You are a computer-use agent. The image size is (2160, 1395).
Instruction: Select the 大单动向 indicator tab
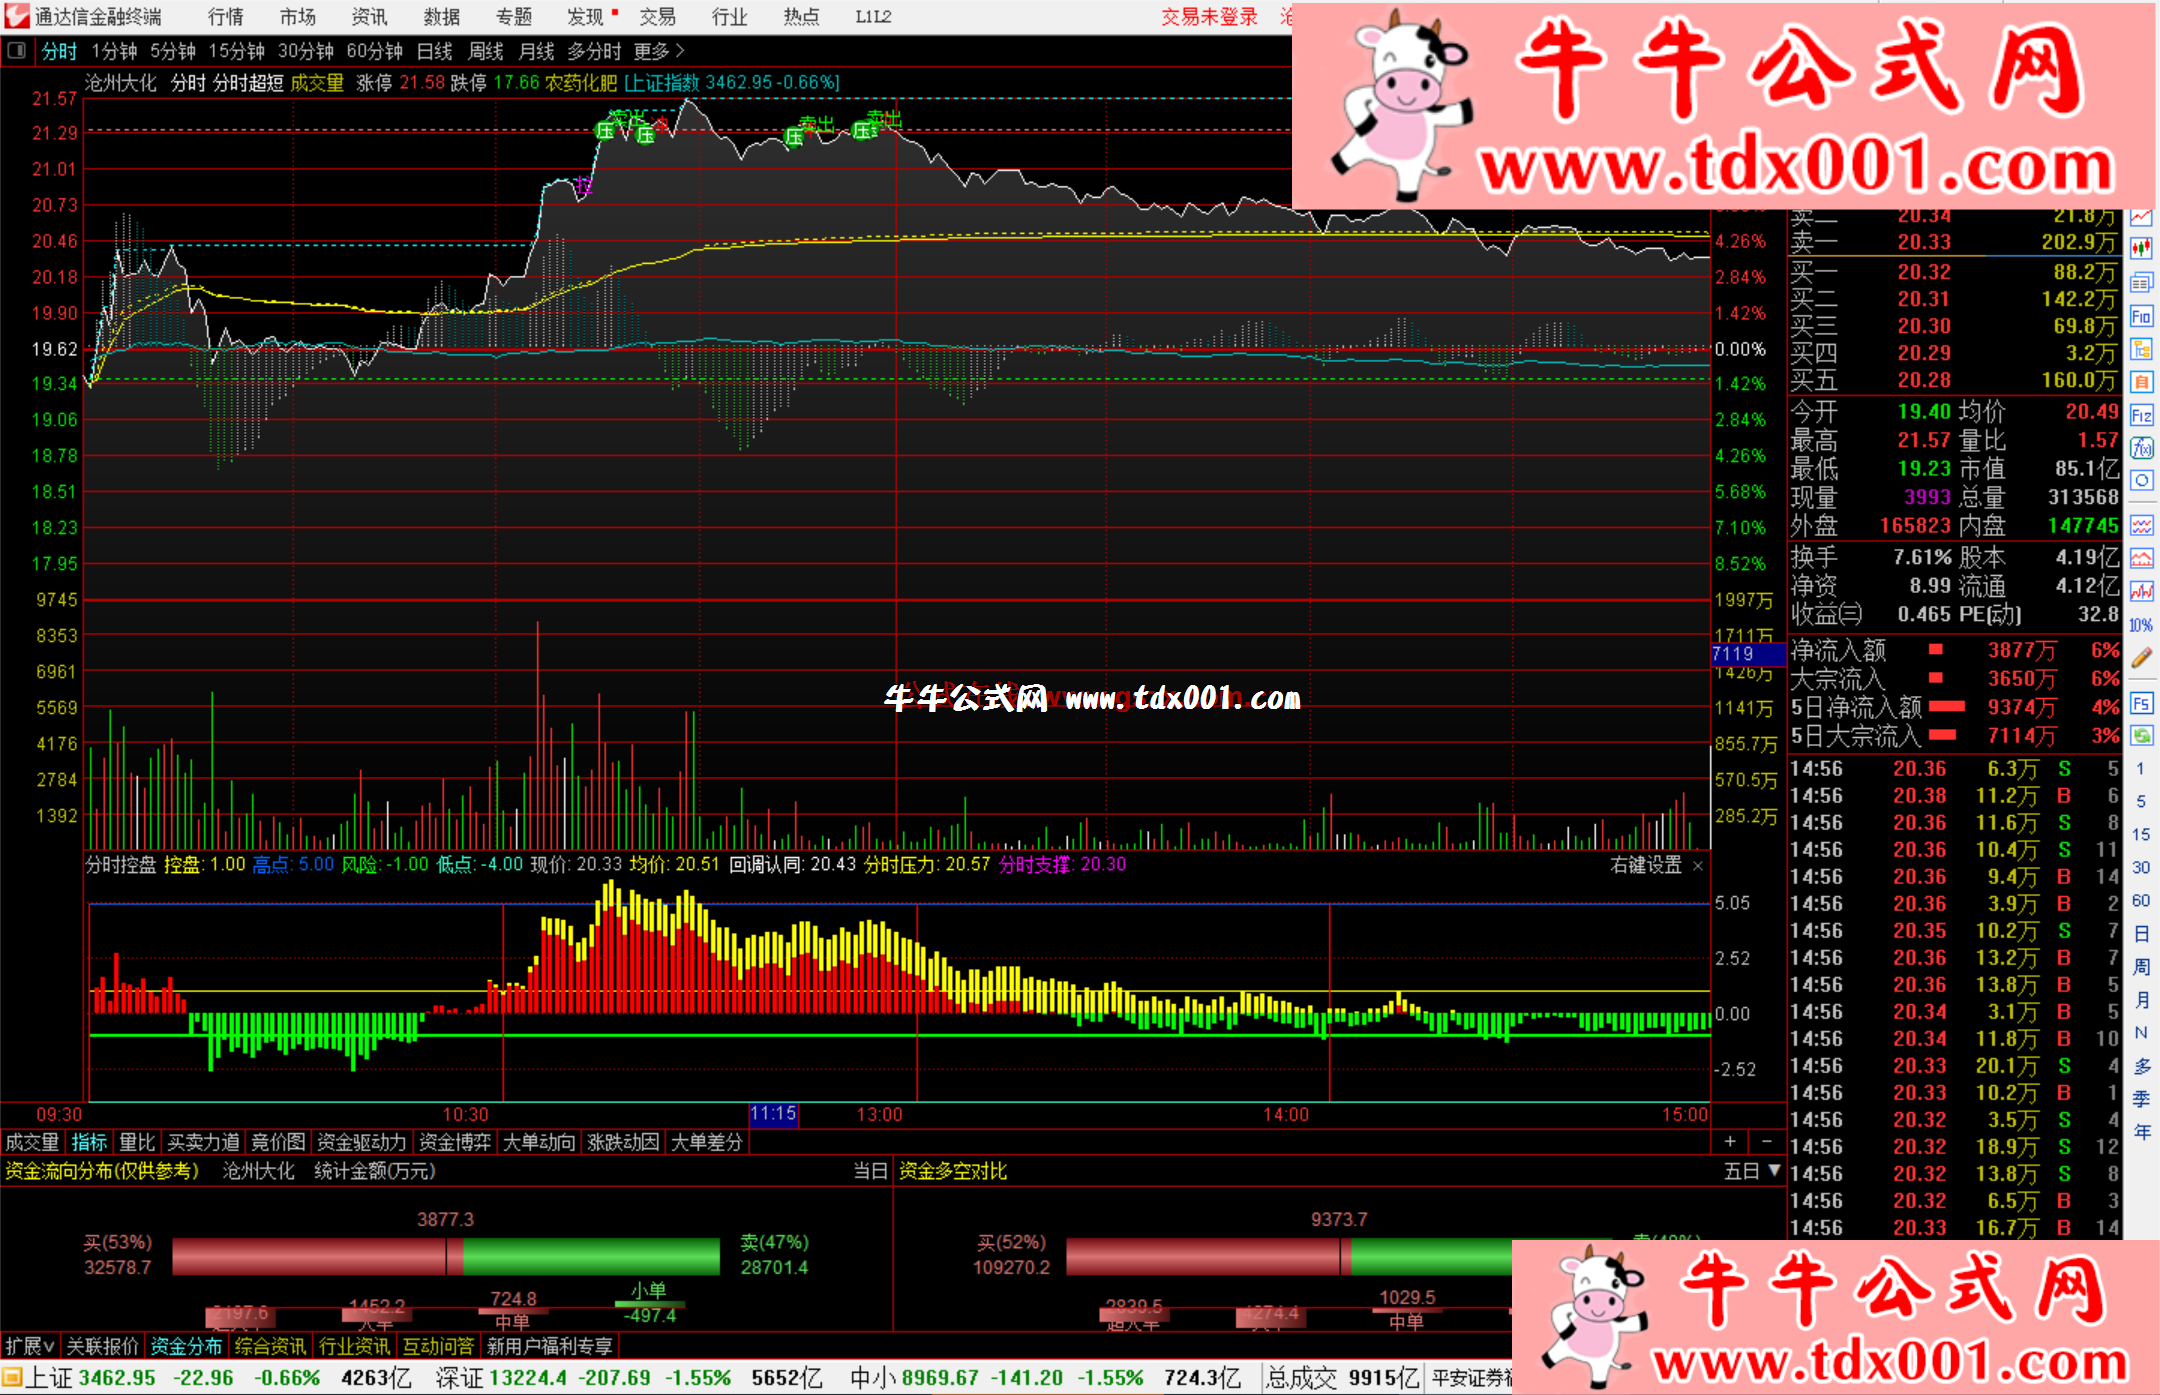tap(539, 1142)
